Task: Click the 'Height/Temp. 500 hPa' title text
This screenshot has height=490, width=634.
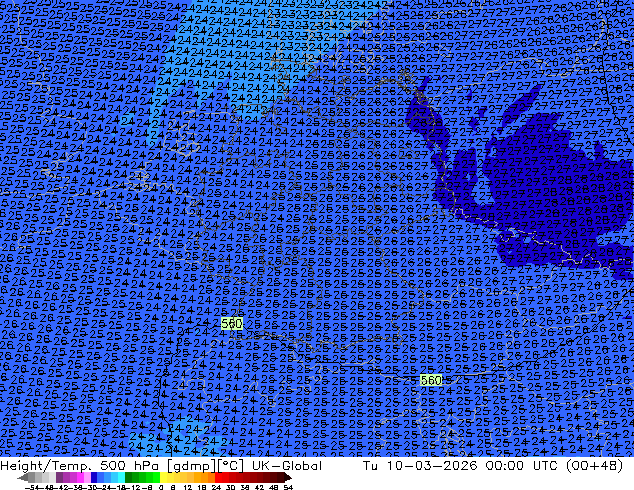Action: [81, 465]
